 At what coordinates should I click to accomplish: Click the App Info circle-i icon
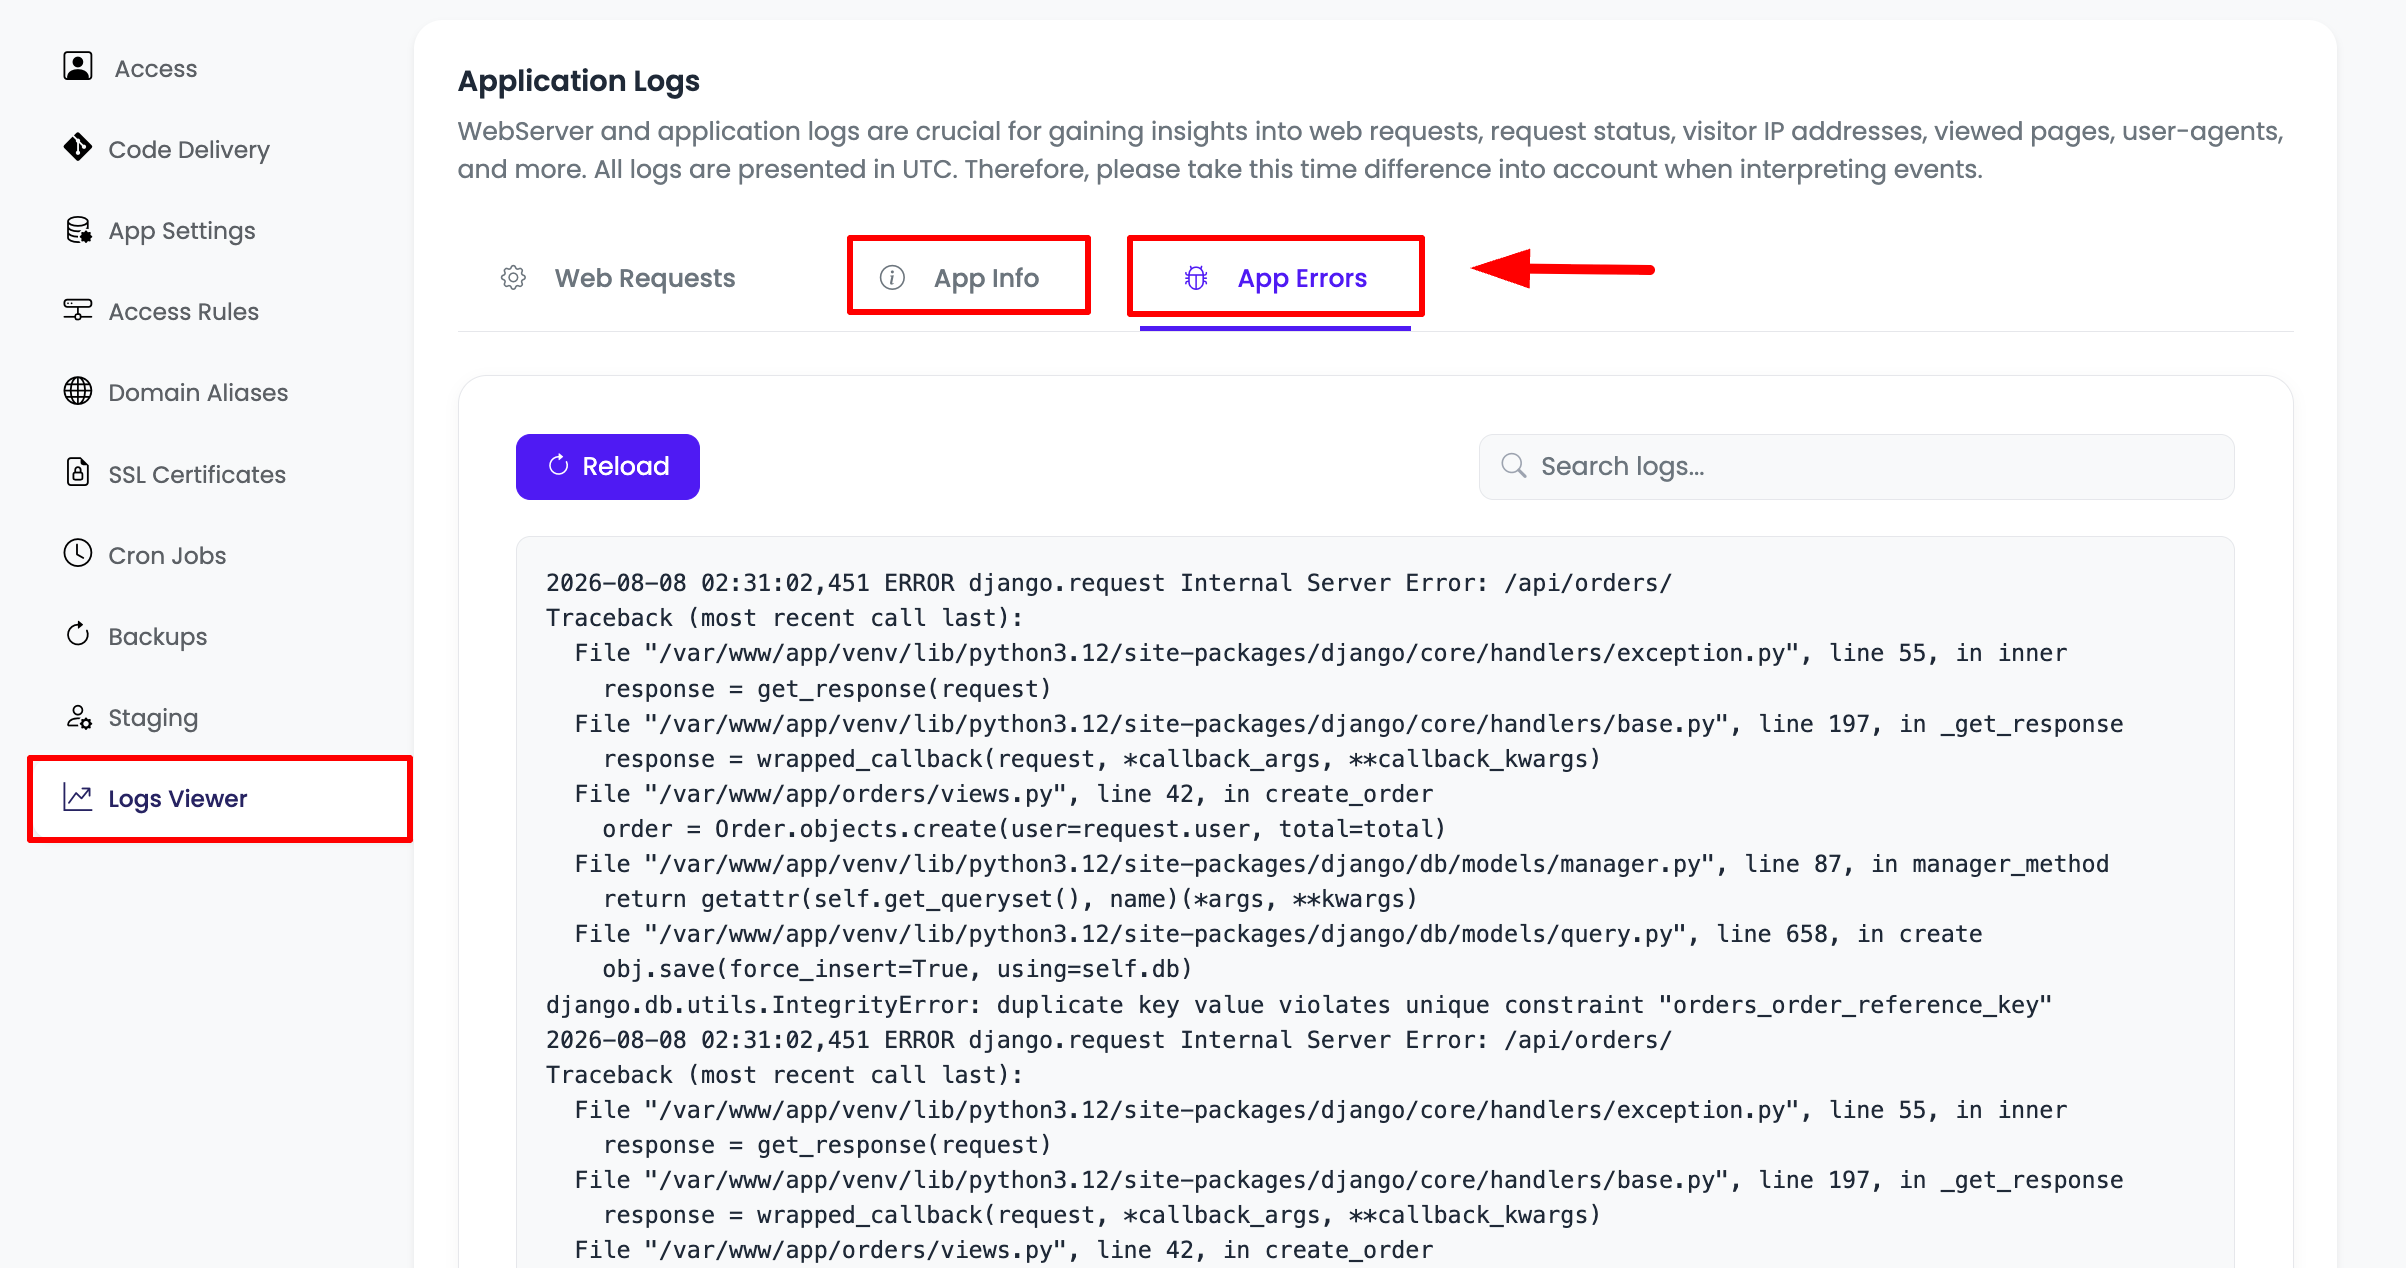[x=892, y=277]
